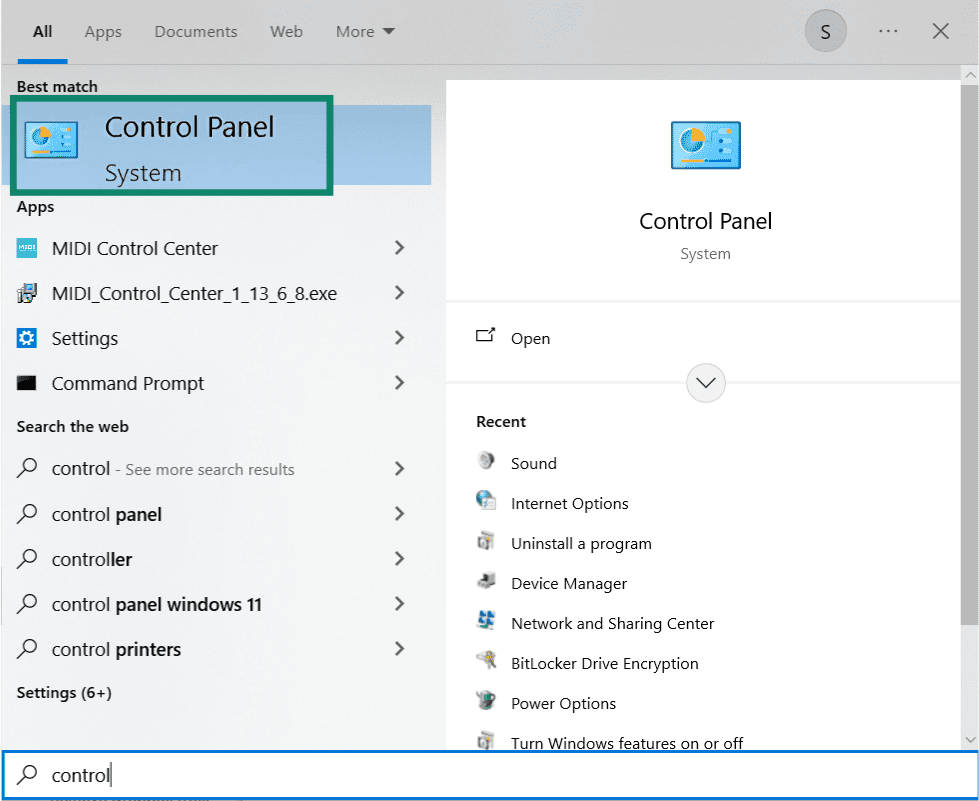
Task: Switch to the Documents search tab
Action: pos(195,31)
